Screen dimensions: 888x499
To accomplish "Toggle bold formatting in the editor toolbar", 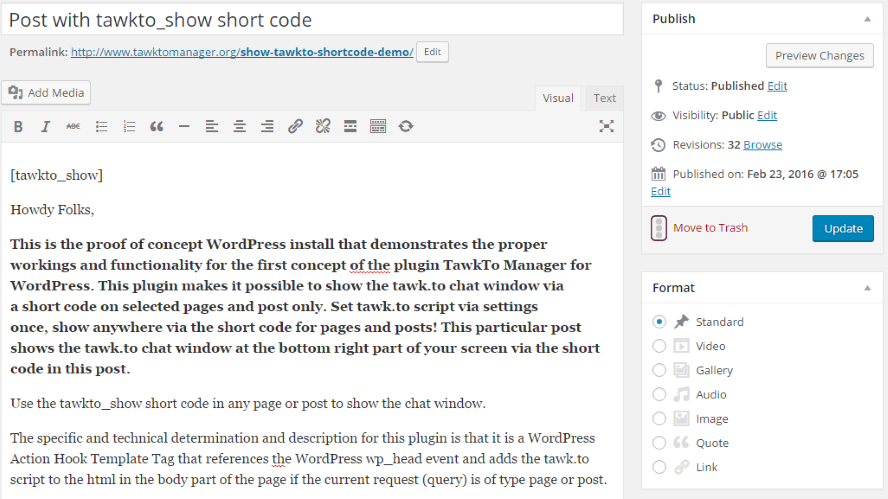I will click(x=18, y=126).
